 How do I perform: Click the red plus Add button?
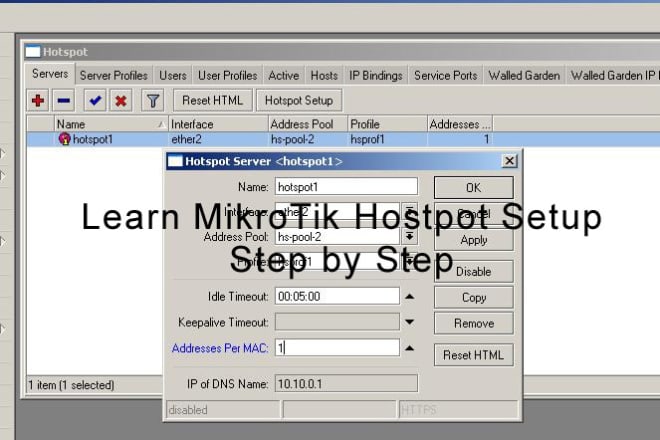click(38, 101)
